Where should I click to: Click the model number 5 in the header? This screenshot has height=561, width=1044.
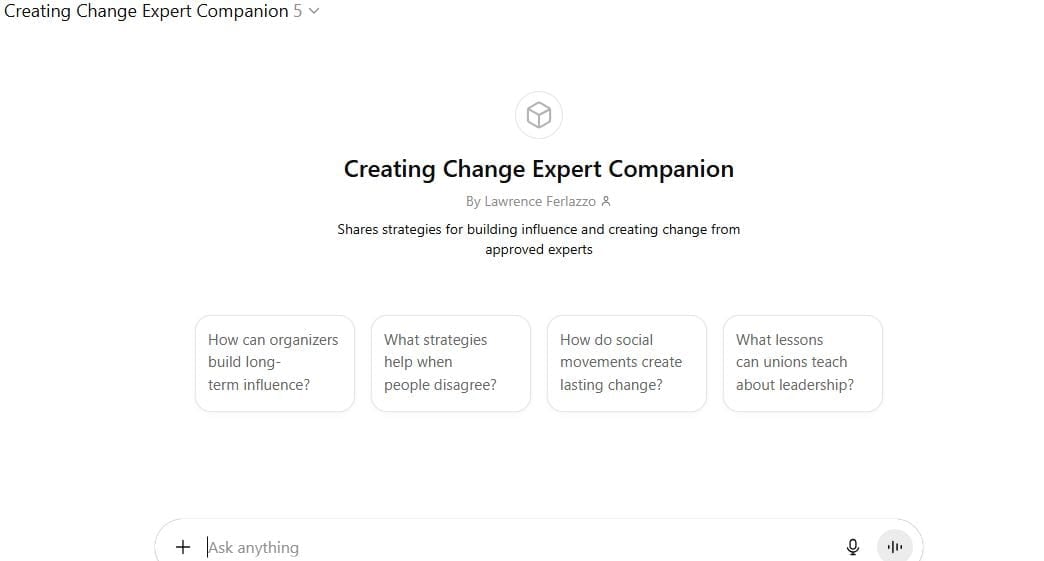click(298, 11)
